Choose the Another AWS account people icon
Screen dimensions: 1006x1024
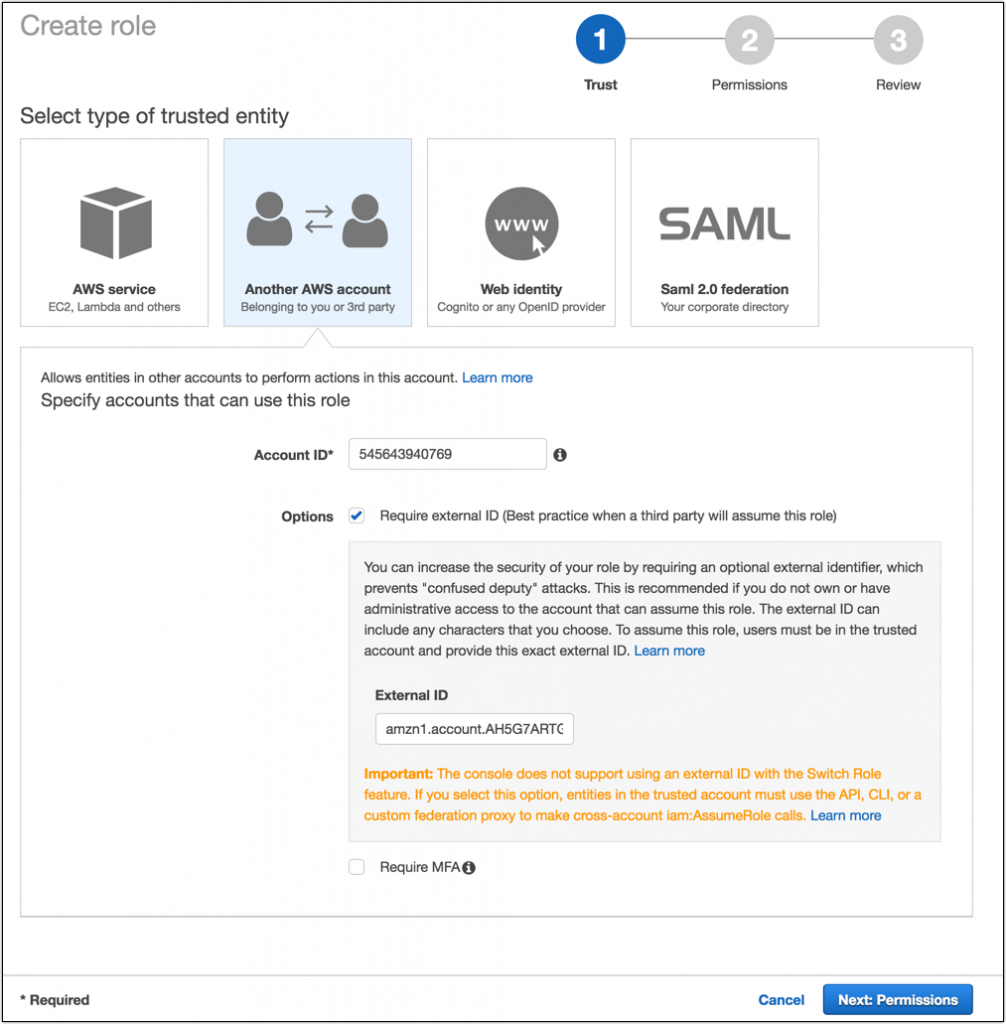point(317,220)
